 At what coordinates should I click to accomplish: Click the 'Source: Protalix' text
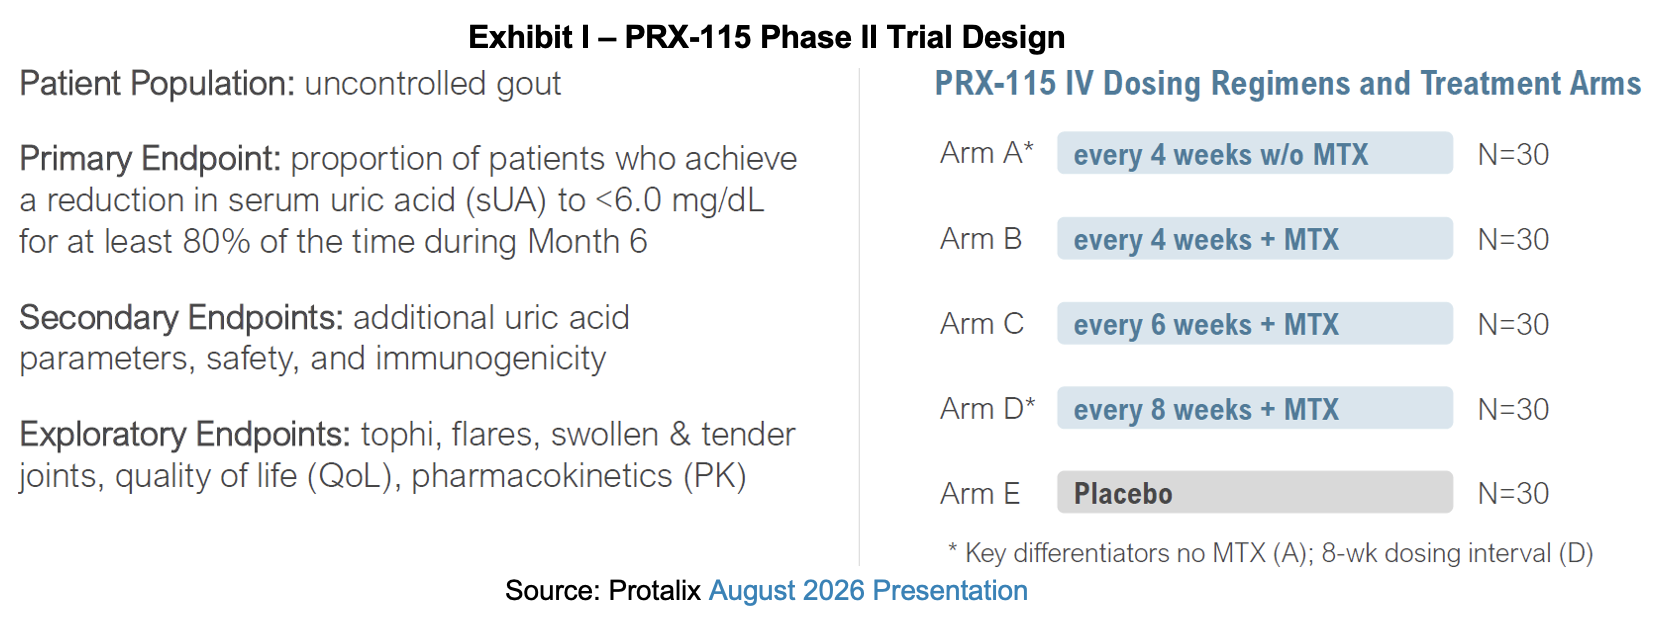pyautogui.click(x=603, y=591)
